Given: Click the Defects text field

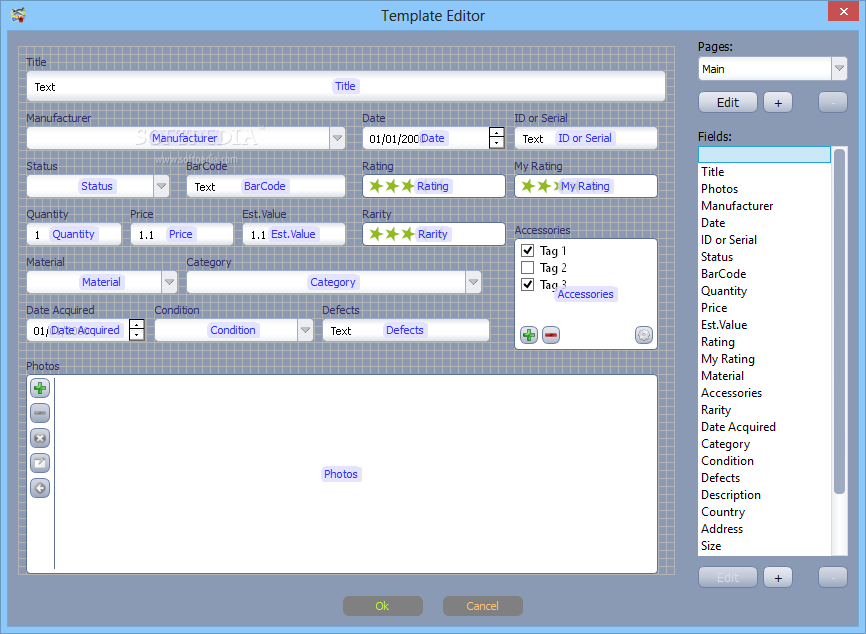Looking at the screenshot, I should click(406, 330).
